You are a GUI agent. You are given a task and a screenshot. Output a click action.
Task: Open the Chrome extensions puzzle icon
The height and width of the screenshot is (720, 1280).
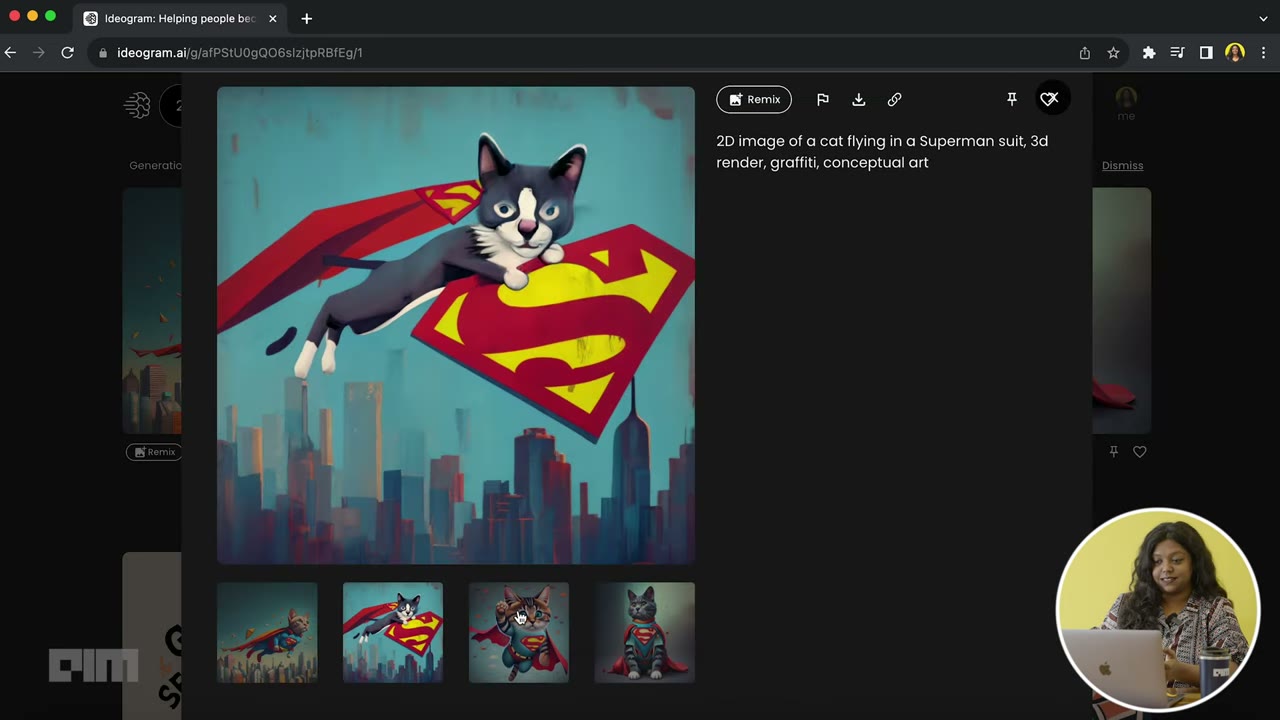[x=1149, y=53]
